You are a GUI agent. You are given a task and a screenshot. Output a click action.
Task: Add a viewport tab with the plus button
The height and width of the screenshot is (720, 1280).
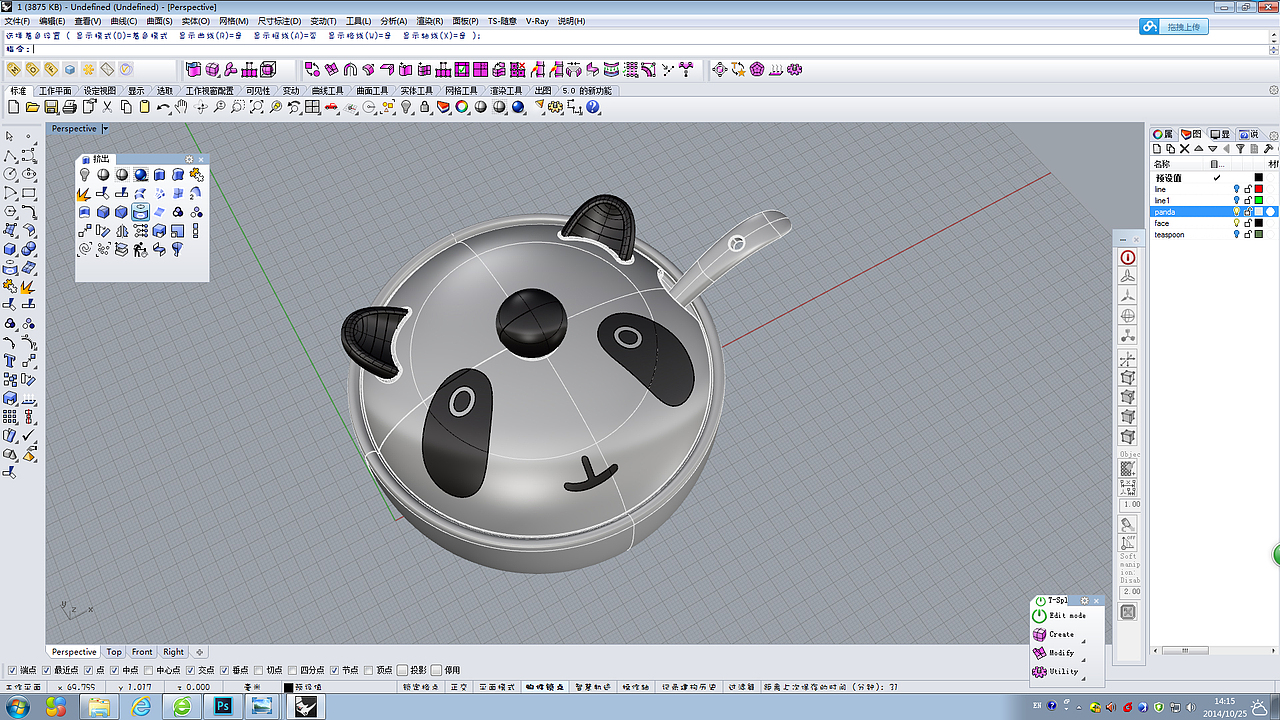pyautogui.click(x=199, y=652)
